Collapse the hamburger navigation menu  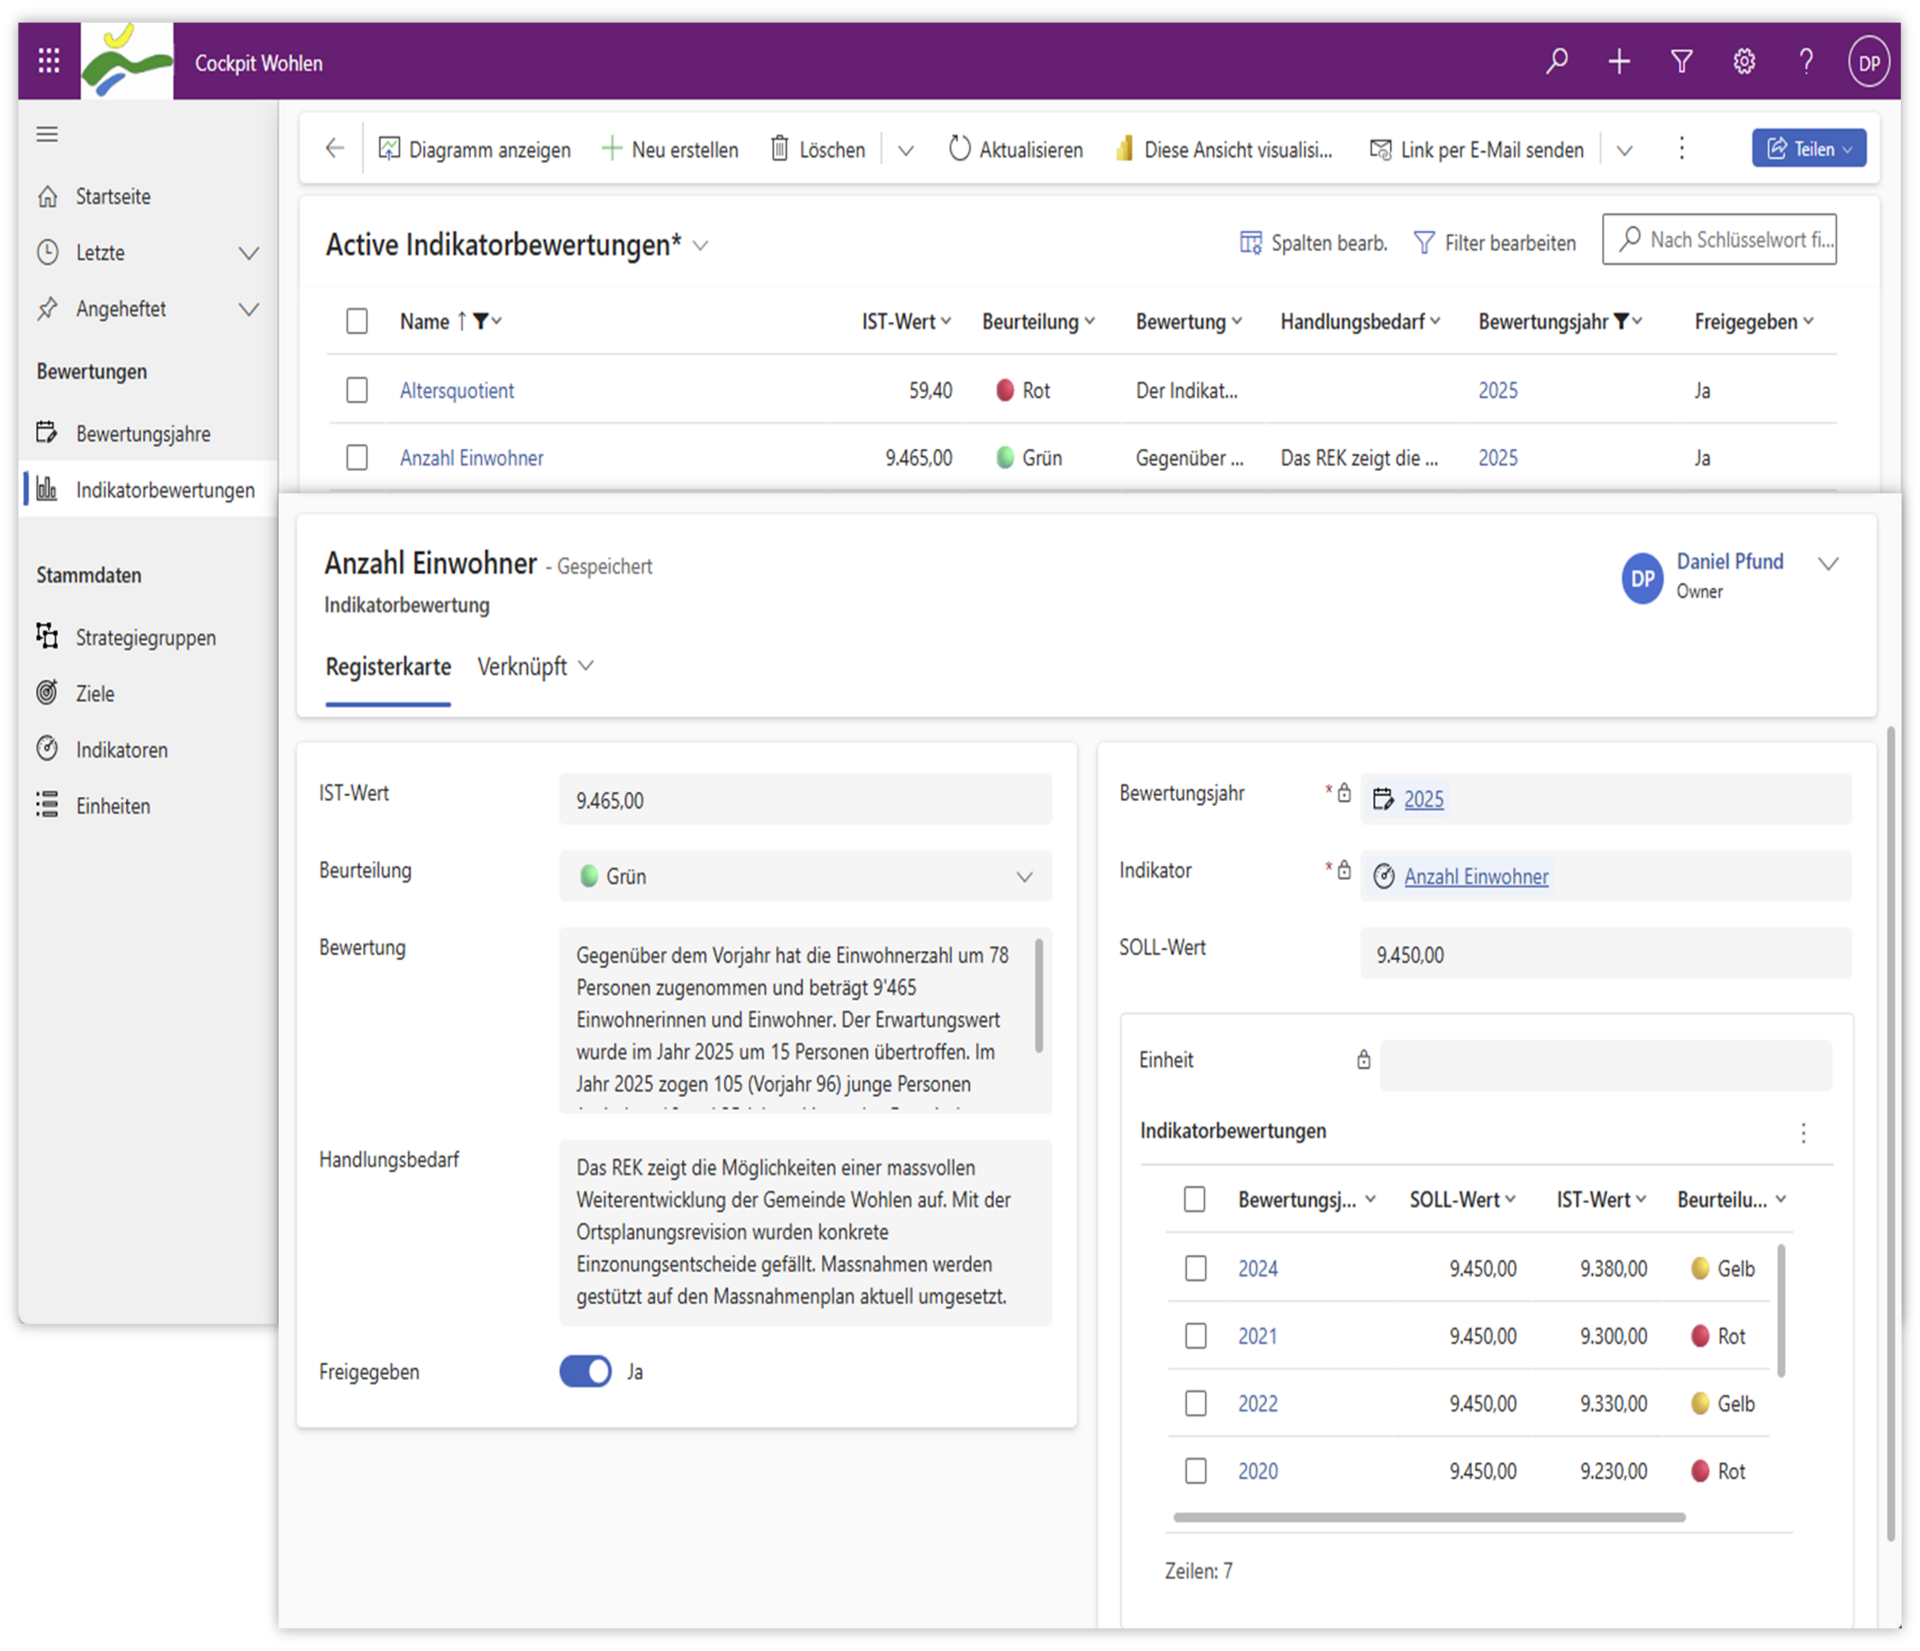tap(47, 134)
